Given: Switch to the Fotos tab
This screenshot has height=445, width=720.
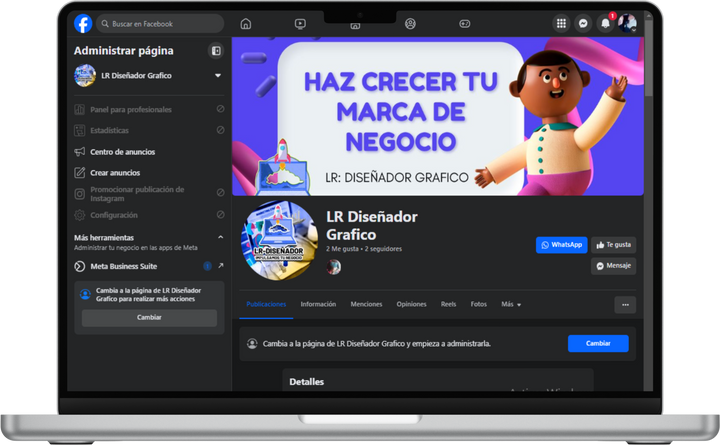Looking at the screenshot, I should pyautogui.click(x=478, y=304).
